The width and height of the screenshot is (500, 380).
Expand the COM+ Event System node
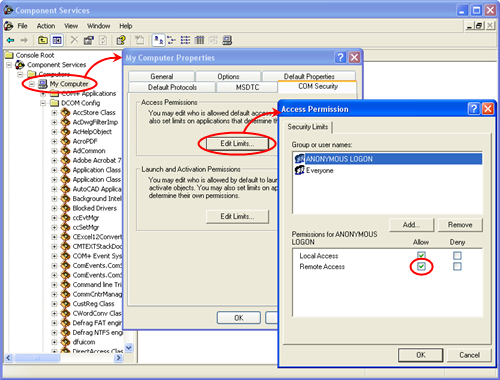[54, 256]
